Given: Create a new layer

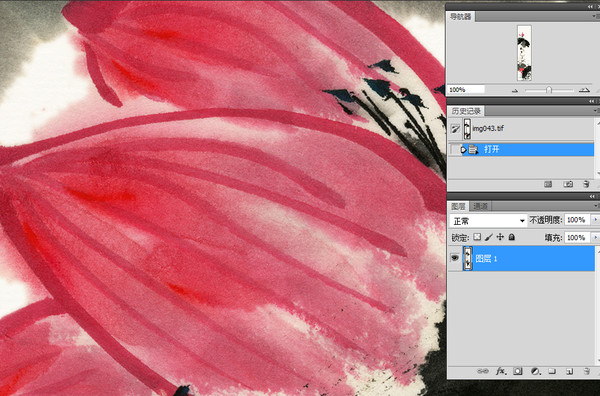Looking at the screenshot, I should pos(569,371).
